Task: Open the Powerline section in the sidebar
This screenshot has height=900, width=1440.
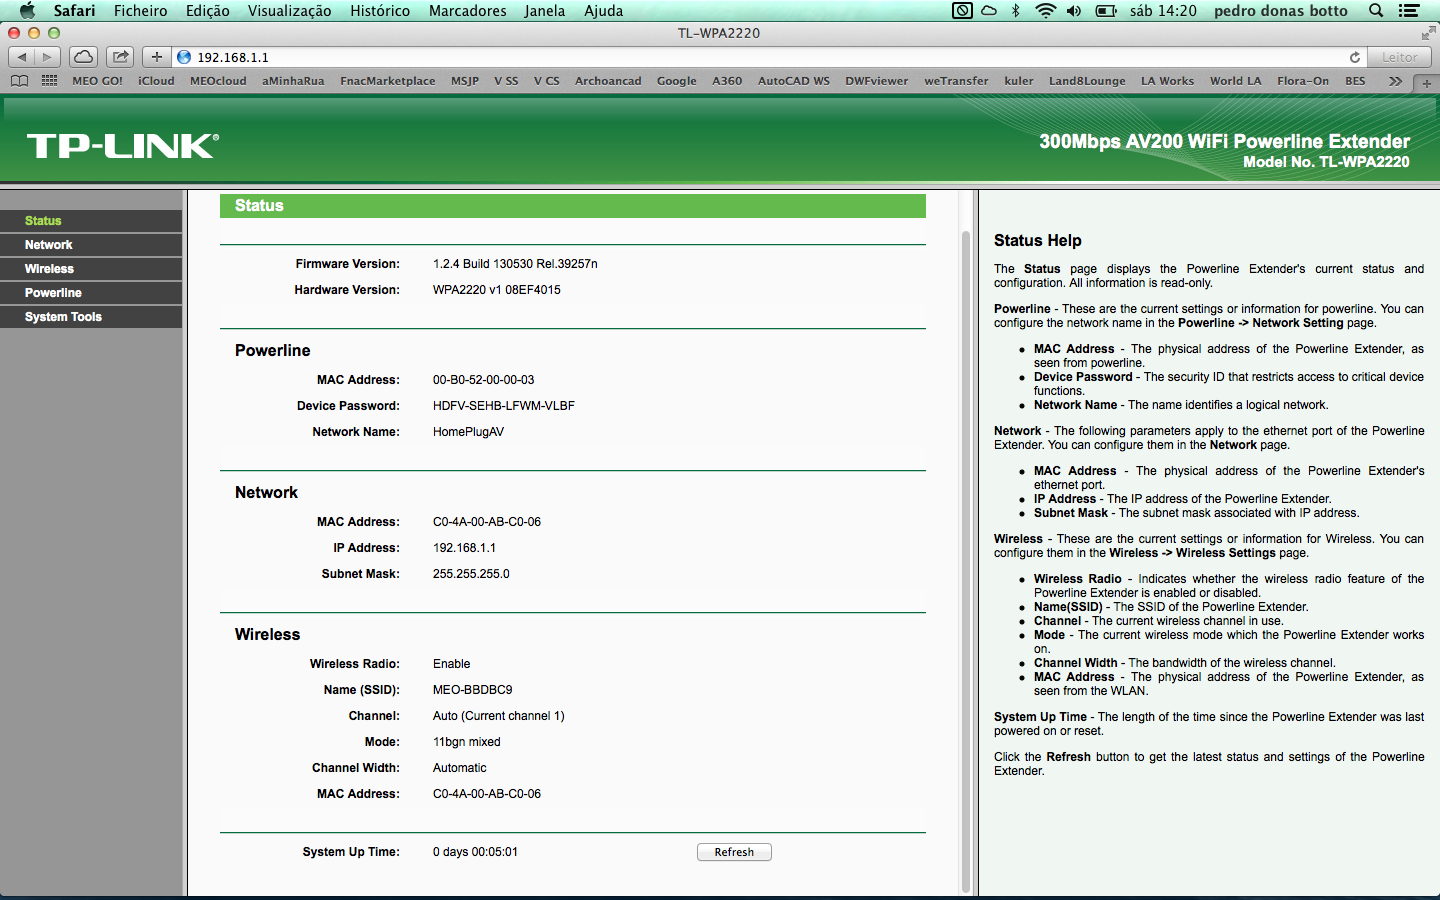Action: coord(91,293)
